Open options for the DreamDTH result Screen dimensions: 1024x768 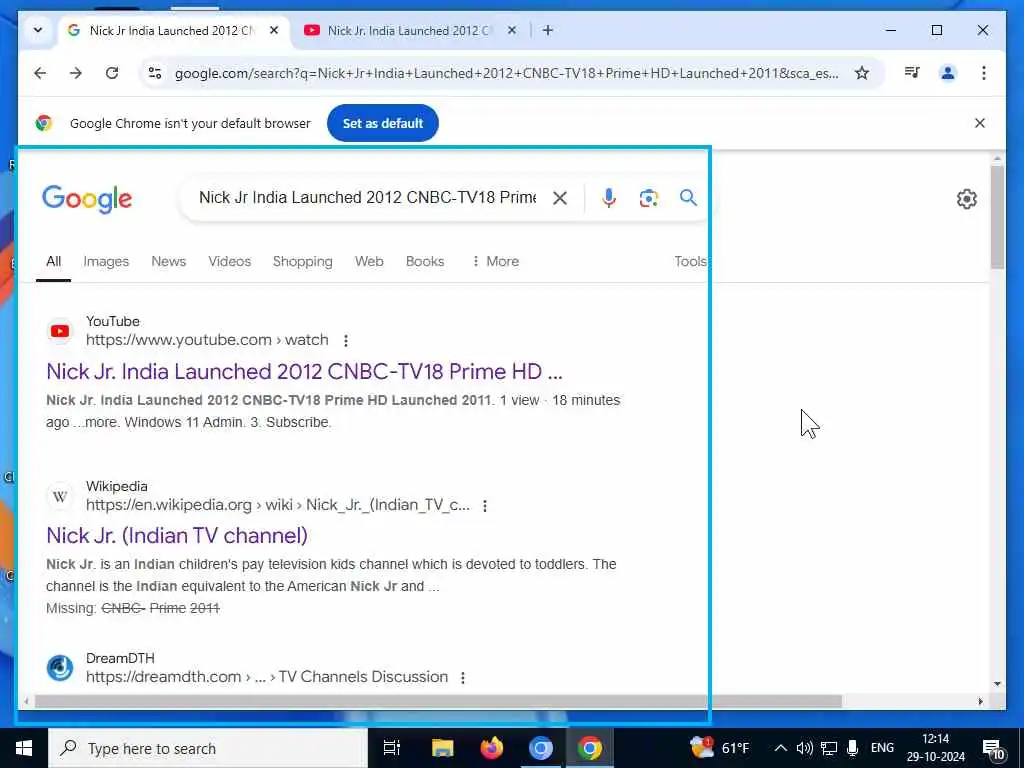click(x=462, y=678)
